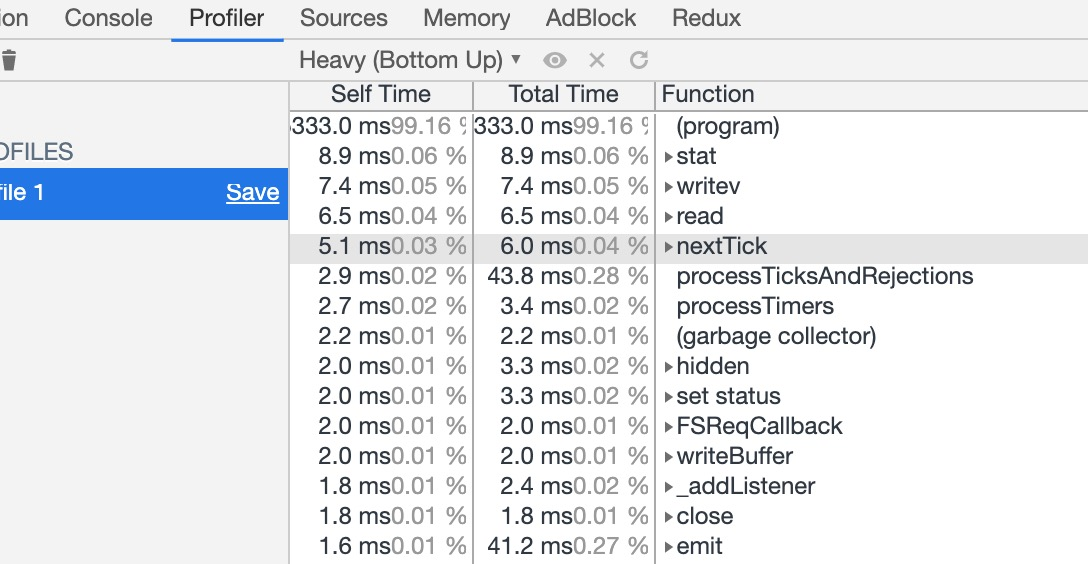Expand the nextTick function row

point(669,247)
